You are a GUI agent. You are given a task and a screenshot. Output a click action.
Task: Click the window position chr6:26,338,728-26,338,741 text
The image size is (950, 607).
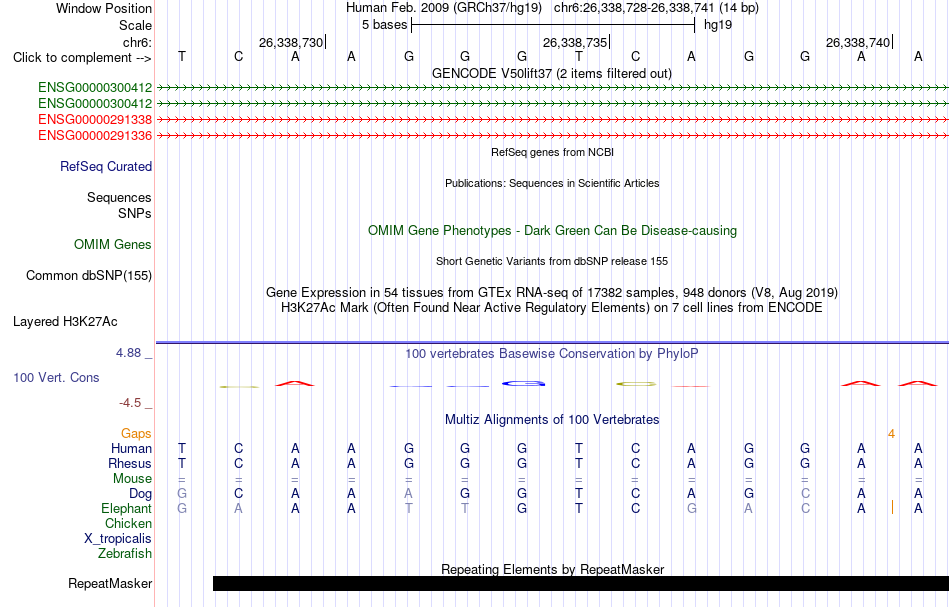click(634, 8)
